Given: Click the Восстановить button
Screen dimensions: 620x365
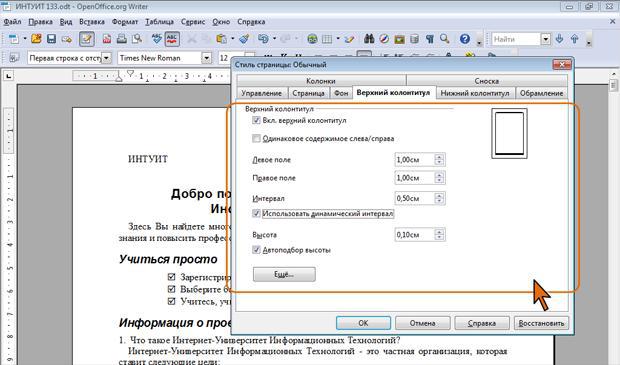Looking at the screenshot, I should [x=541, y=323].
